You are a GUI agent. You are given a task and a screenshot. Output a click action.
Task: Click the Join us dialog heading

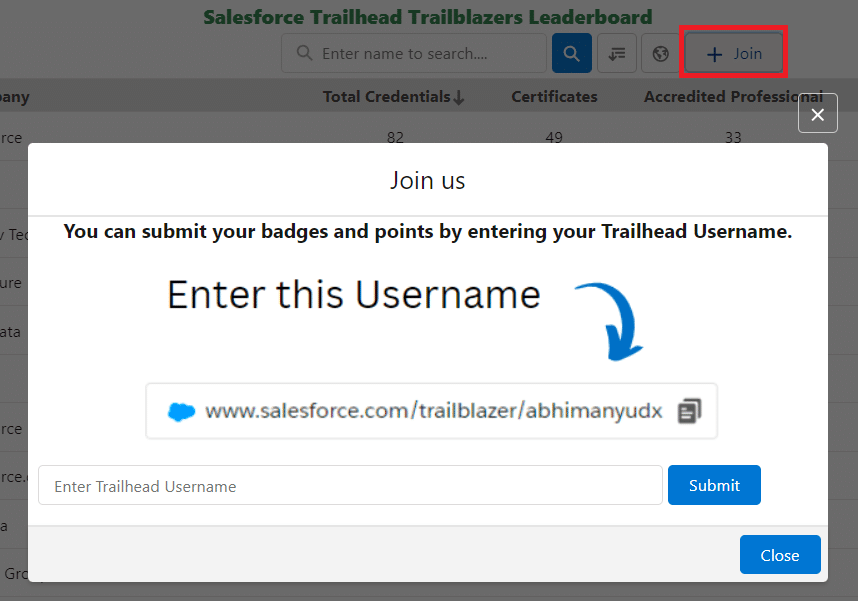(x=427, y=181)
